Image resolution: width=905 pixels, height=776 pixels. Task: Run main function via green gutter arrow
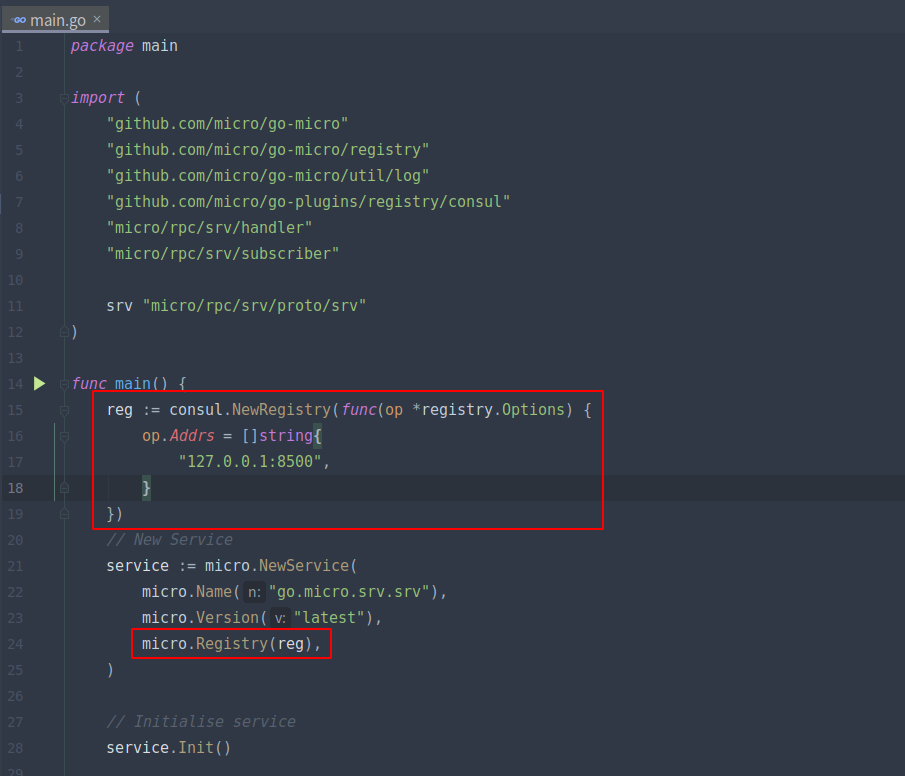[39, 383]
